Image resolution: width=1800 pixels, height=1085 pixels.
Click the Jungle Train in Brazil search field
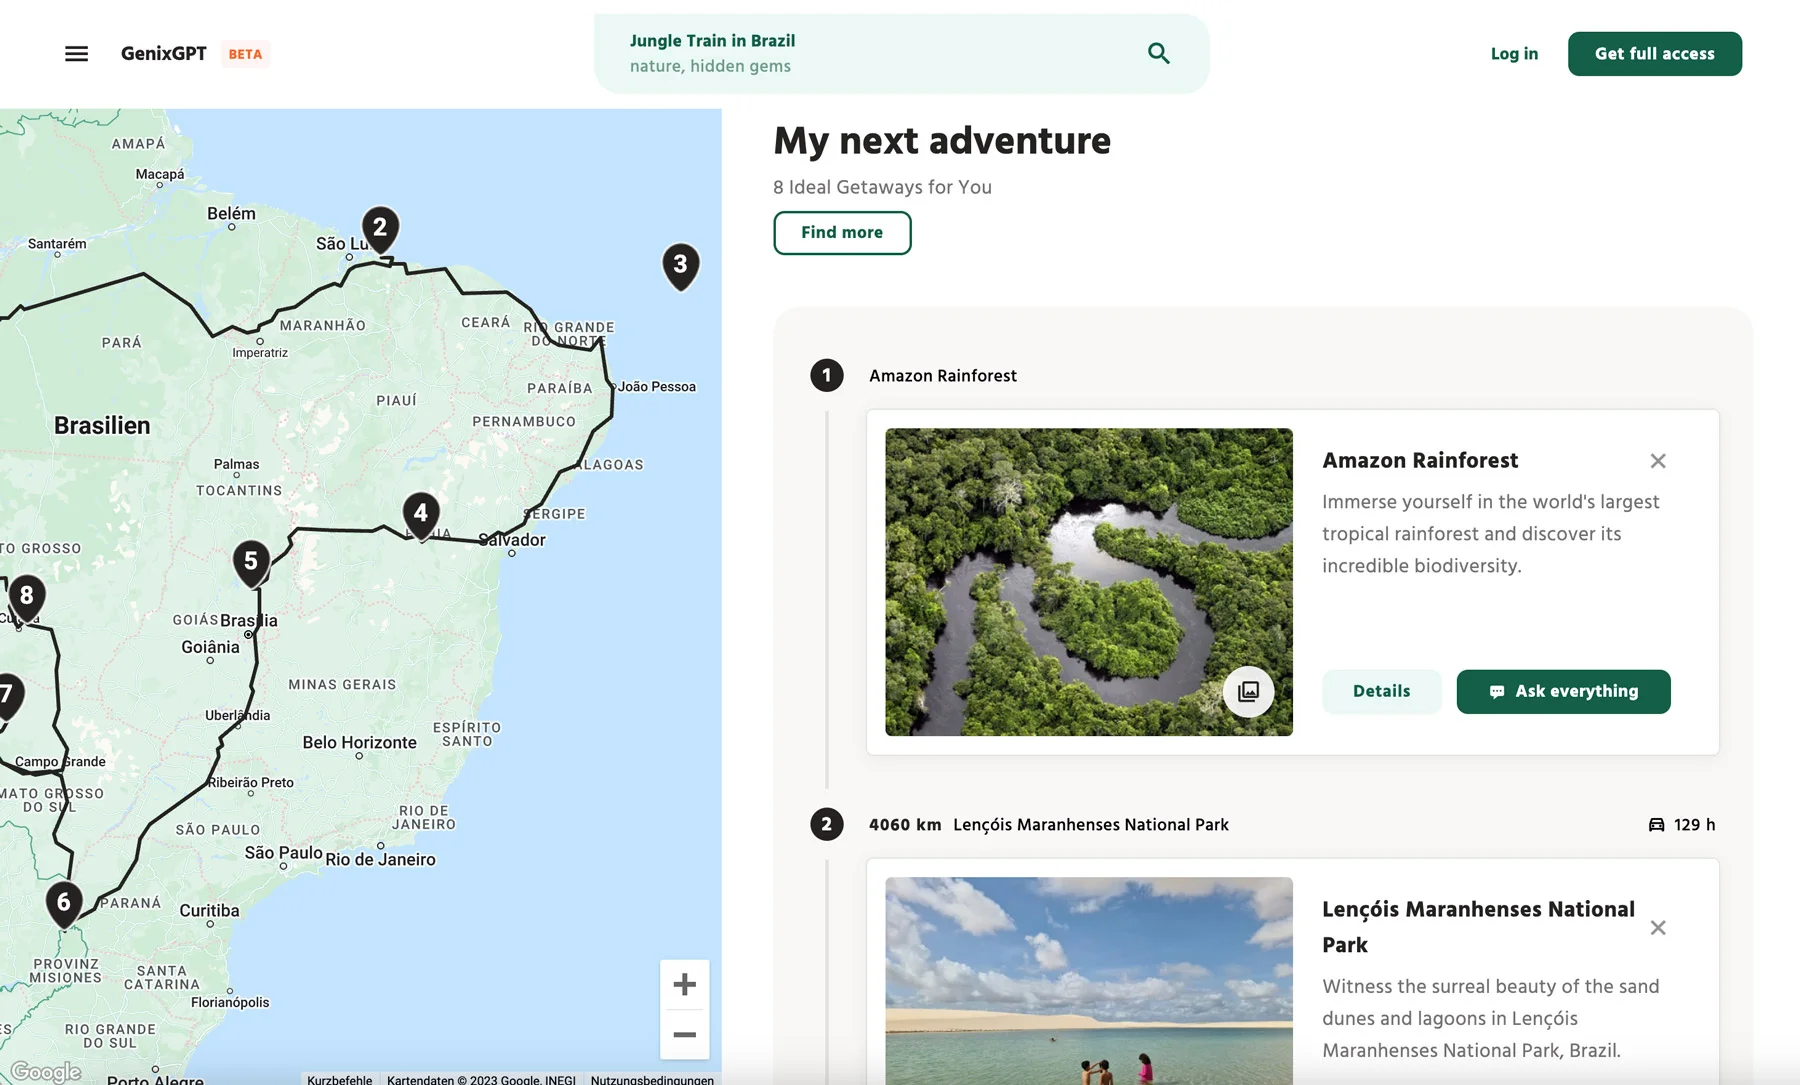pos(901,54)
